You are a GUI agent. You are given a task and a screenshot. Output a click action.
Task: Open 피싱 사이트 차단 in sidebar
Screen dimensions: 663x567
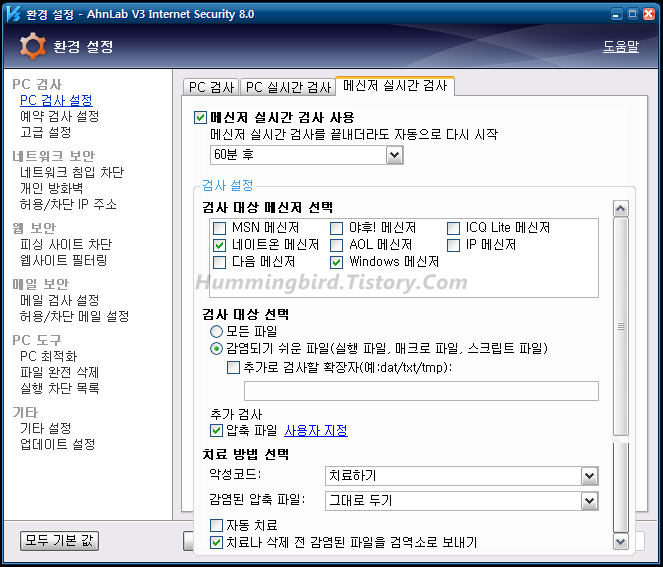tap(66, 244)
